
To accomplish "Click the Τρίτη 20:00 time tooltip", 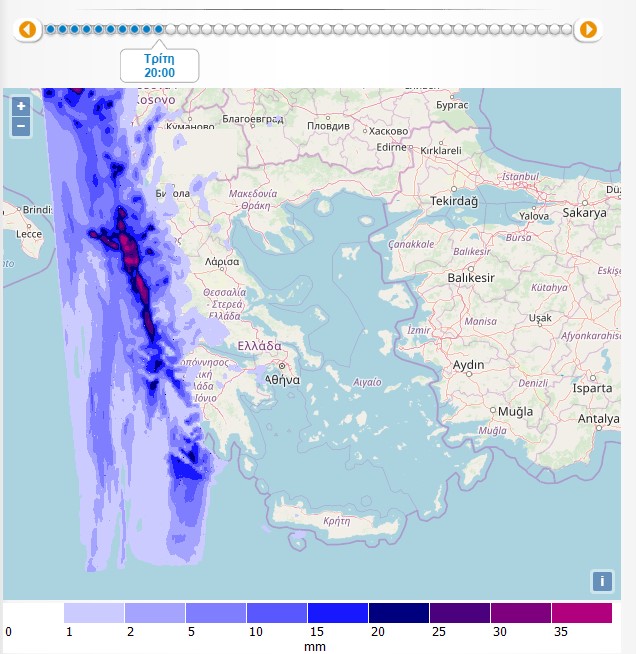I will pos(159,66).
